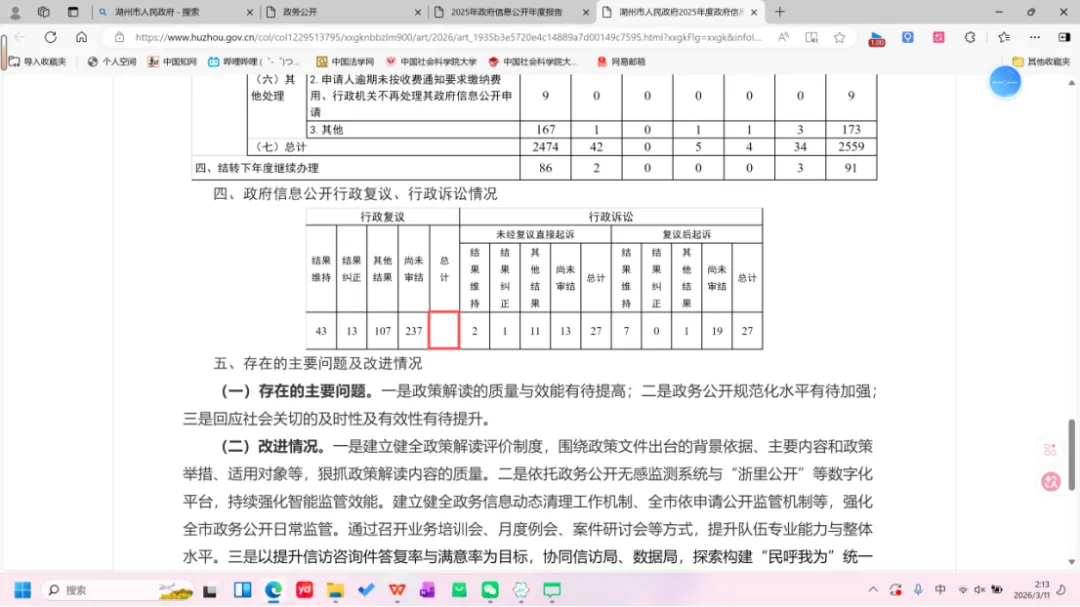This screenshot has width=1080, height=607.
Task: Click the empty 总计 cell under 行政复议
Action: click(444, 330)
